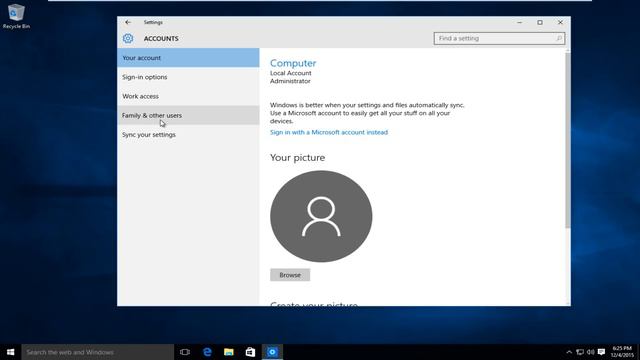Image resolution: width=640 pixels, height=360 pixels.
Task: Click the back arrow in Settings
Action: pyautogui.click(x=128, y=22)
